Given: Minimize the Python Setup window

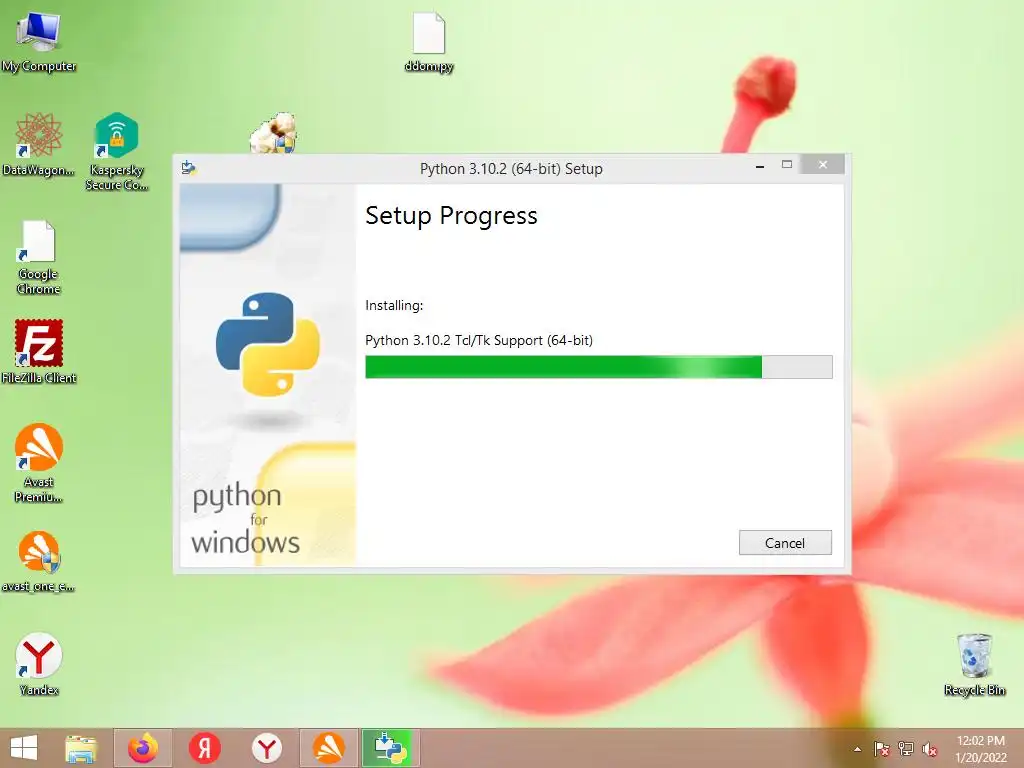Looking at the screenshot, I should coord(760,167).
